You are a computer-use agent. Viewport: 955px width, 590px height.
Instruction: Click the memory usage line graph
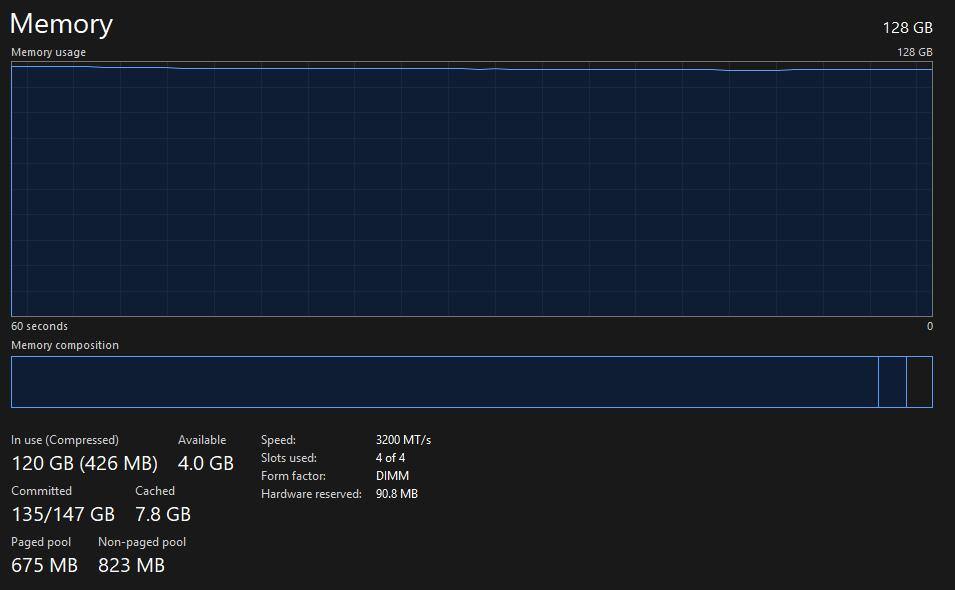[x=471, y=190]
